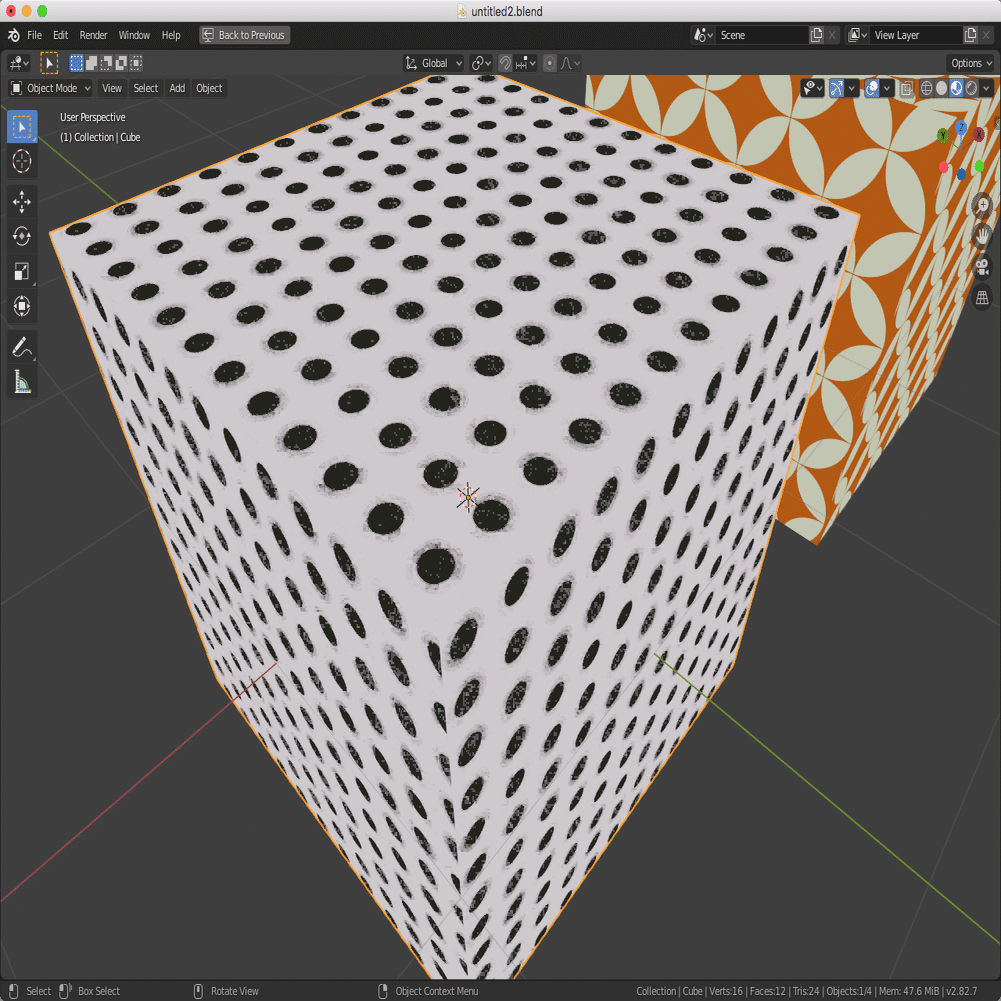1001x1001 pixels.
Task: Click the Scene name field
Action: click(762, 35)
